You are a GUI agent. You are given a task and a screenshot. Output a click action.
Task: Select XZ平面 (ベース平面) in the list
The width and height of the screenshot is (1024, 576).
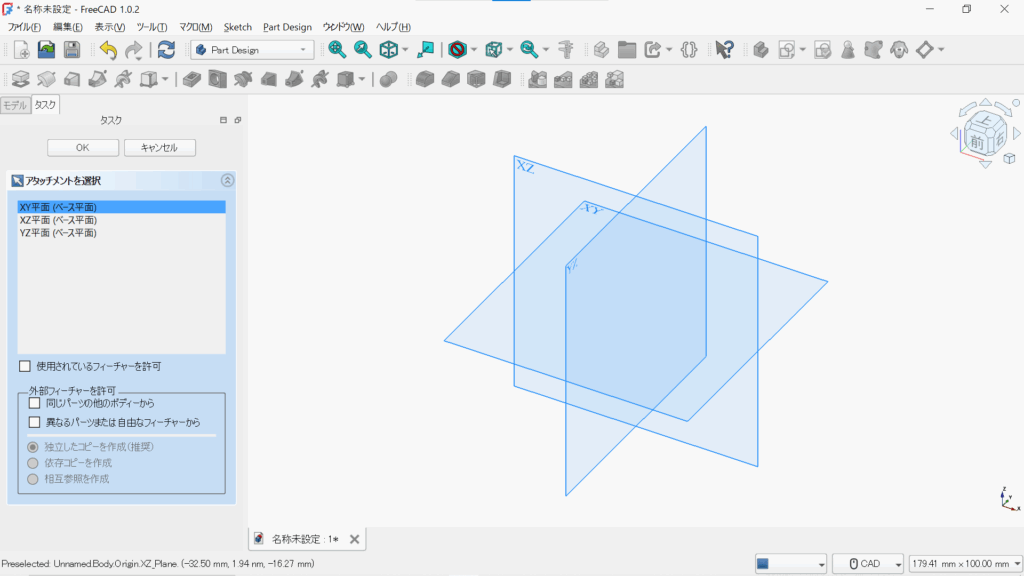58,220
